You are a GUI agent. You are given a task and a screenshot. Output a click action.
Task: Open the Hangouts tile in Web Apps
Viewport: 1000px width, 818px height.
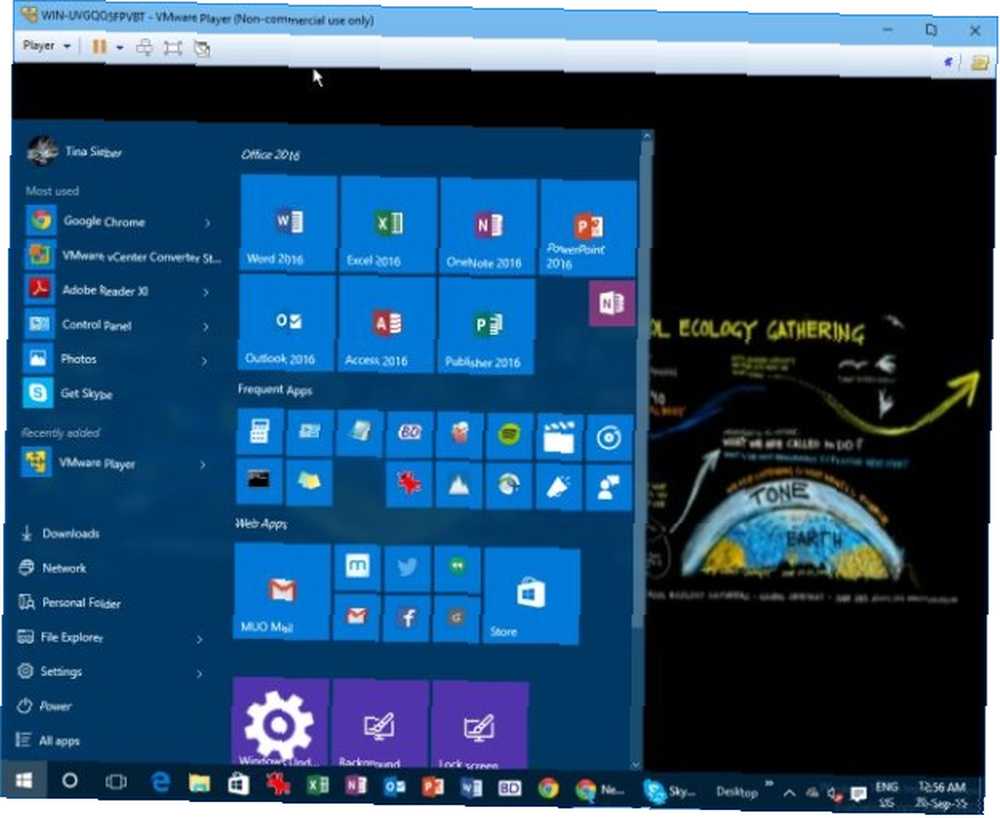pyautogui.click(x=457, y=569)
